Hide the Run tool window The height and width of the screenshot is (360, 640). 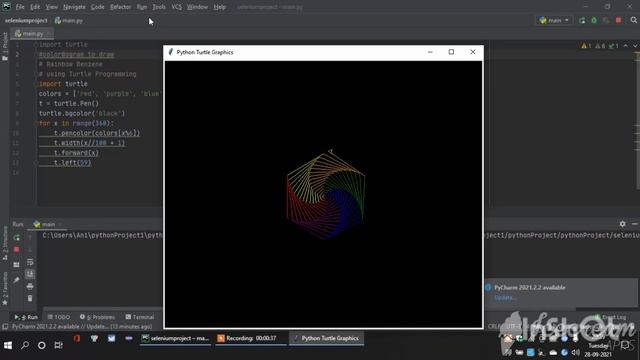(635, 224)
